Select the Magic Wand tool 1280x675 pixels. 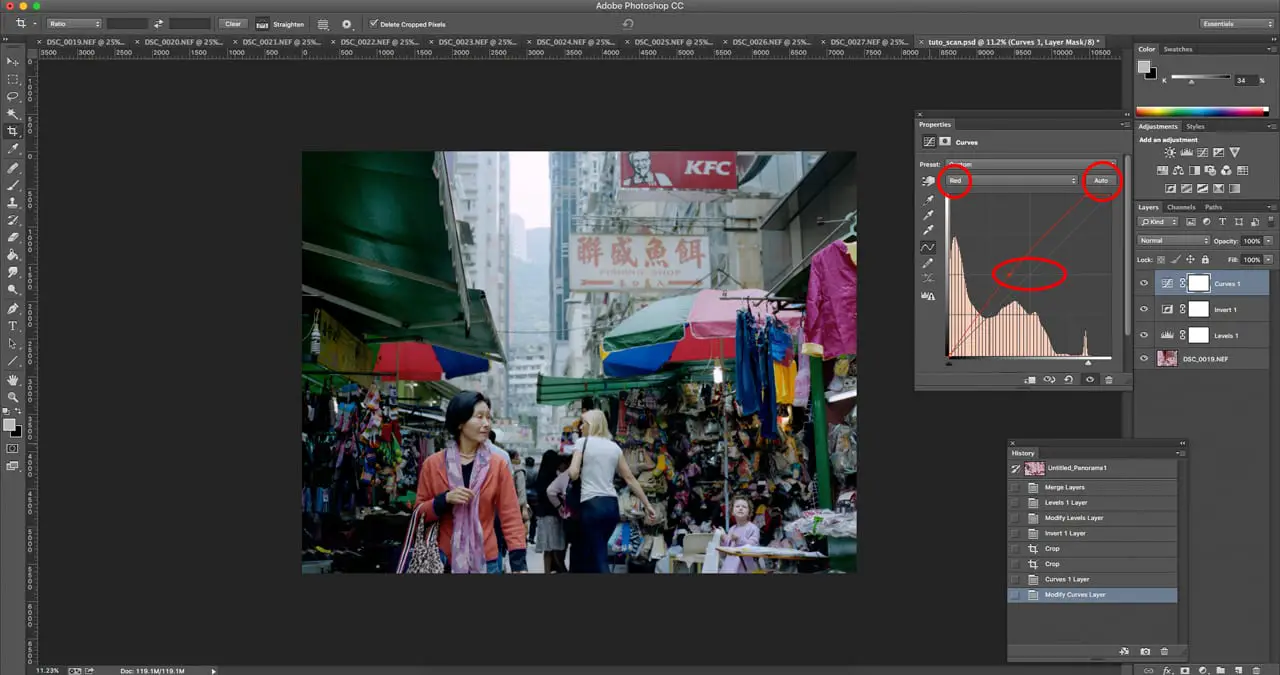[x=13, y=114]
